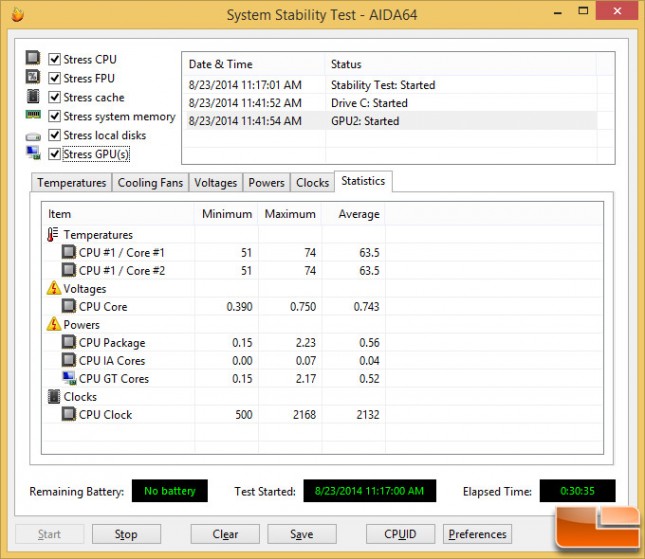Screen dimensions: 645x559
Task: Select the 'Drive C: Started' log entry
Action: coord(391,103)
